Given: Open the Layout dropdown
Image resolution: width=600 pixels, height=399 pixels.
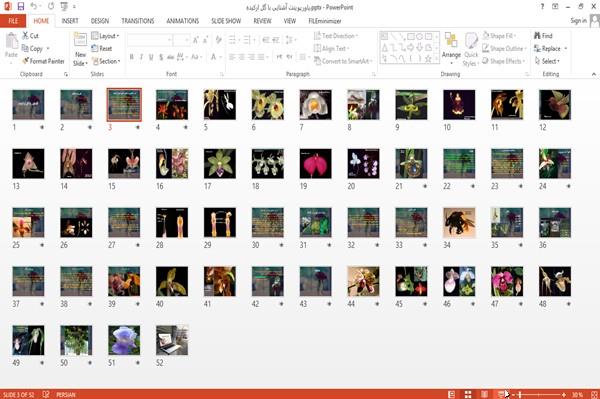Looking at the screenshot, I should point(105,36).
